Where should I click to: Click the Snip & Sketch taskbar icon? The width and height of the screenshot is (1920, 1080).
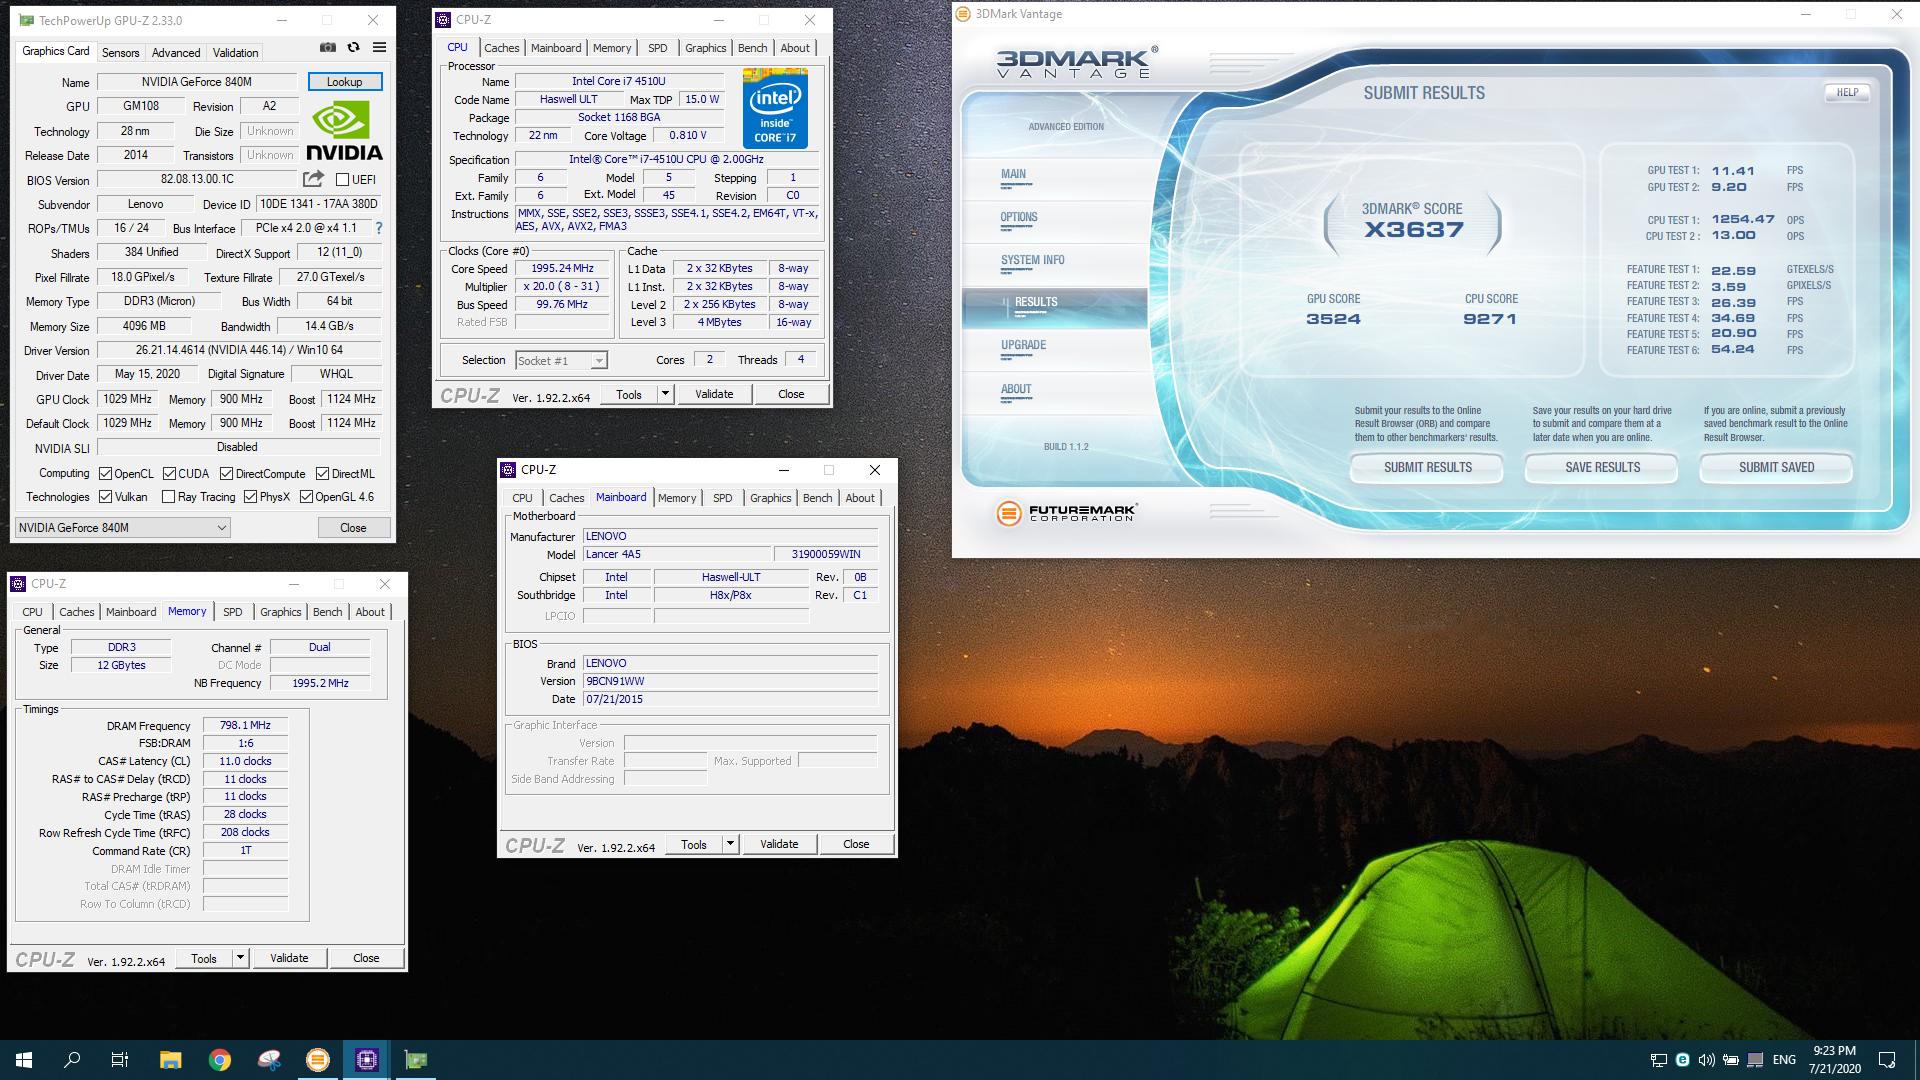(269, 1059)
